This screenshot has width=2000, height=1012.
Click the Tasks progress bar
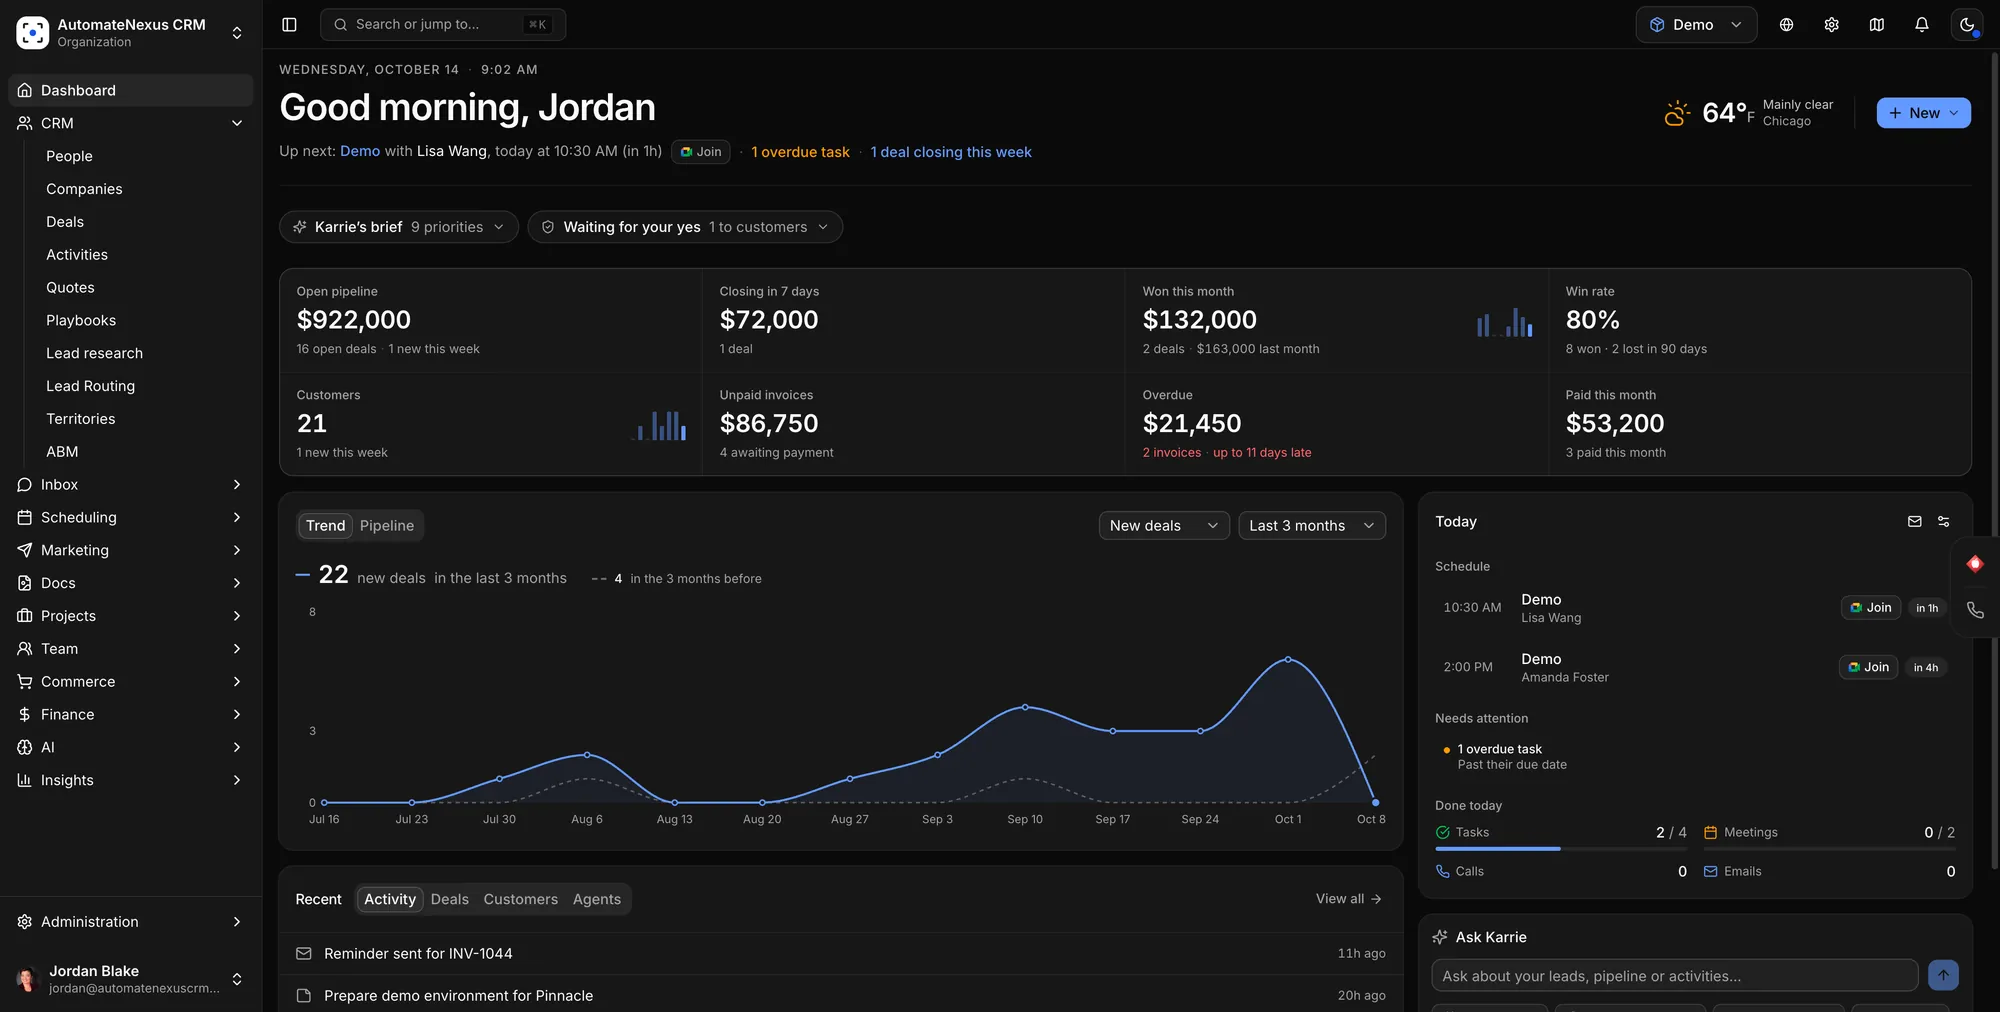(x=1560, y=849)
